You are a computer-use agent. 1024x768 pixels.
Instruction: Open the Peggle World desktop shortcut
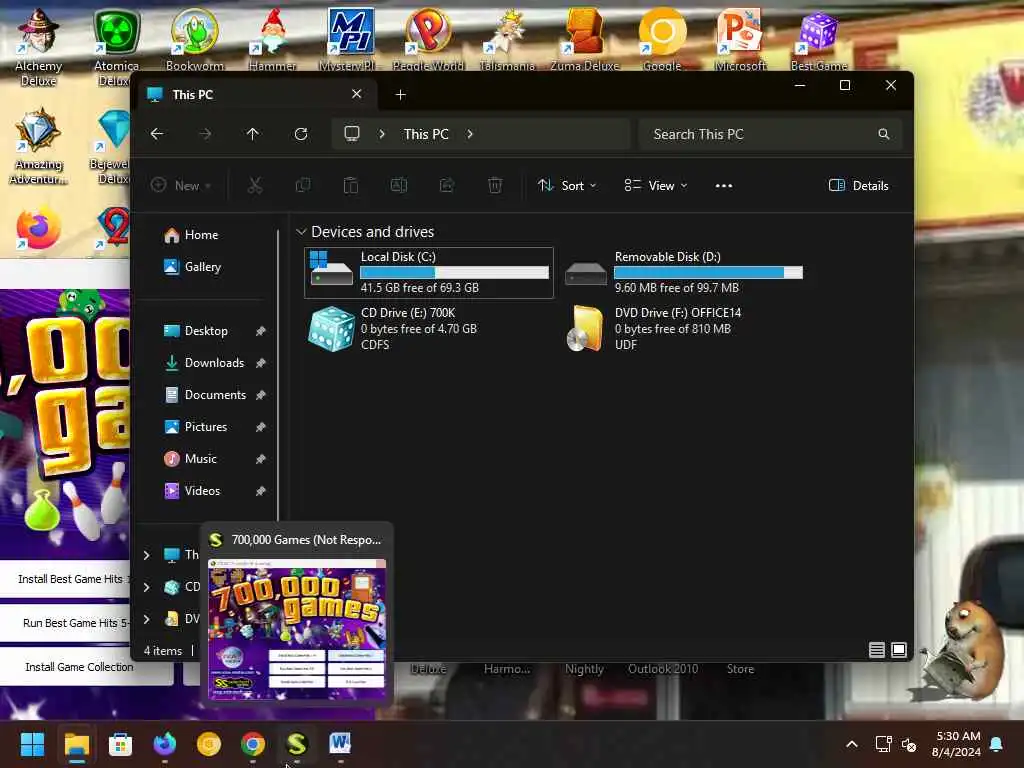[428, 39]
